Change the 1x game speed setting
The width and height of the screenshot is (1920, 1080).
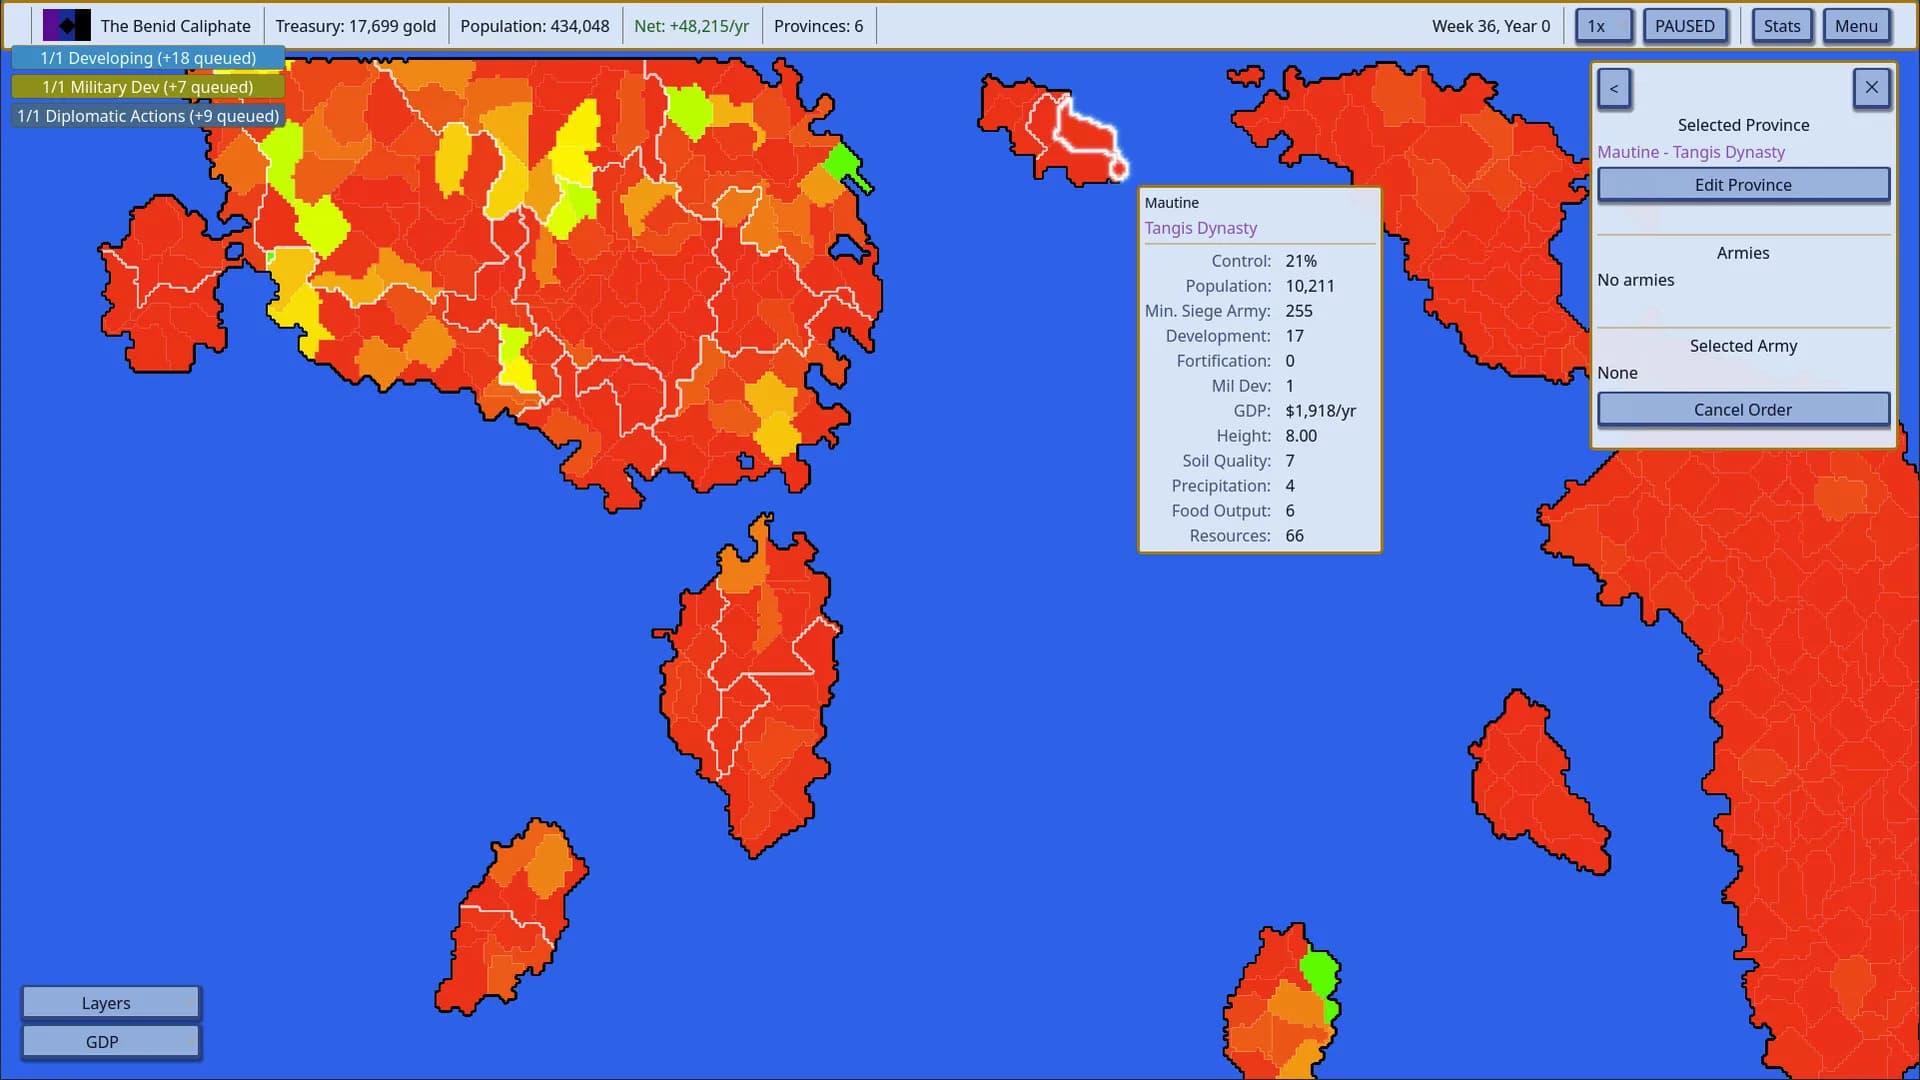pos(1604,26)
